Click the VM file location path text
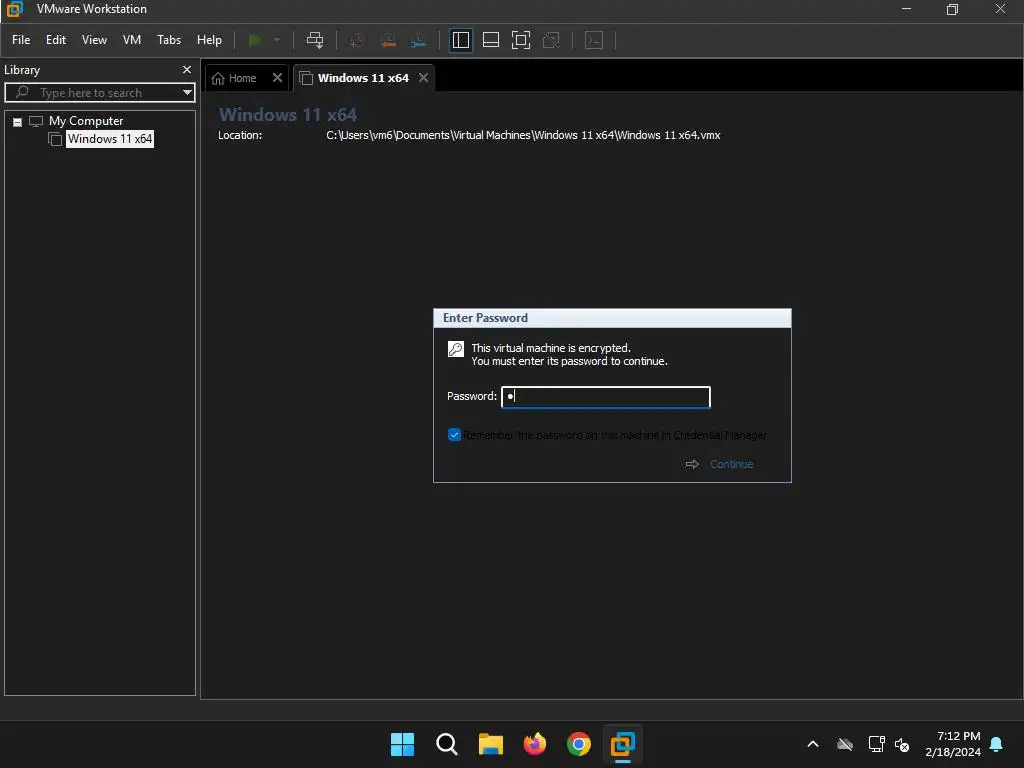Image resolution: width=1024 pixels, height=768 pixels. (x=523, y=135)
